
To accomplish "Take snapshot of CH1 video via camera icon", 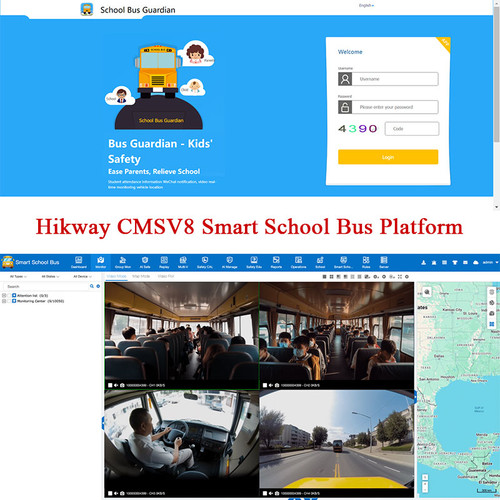I will (122, 385).
